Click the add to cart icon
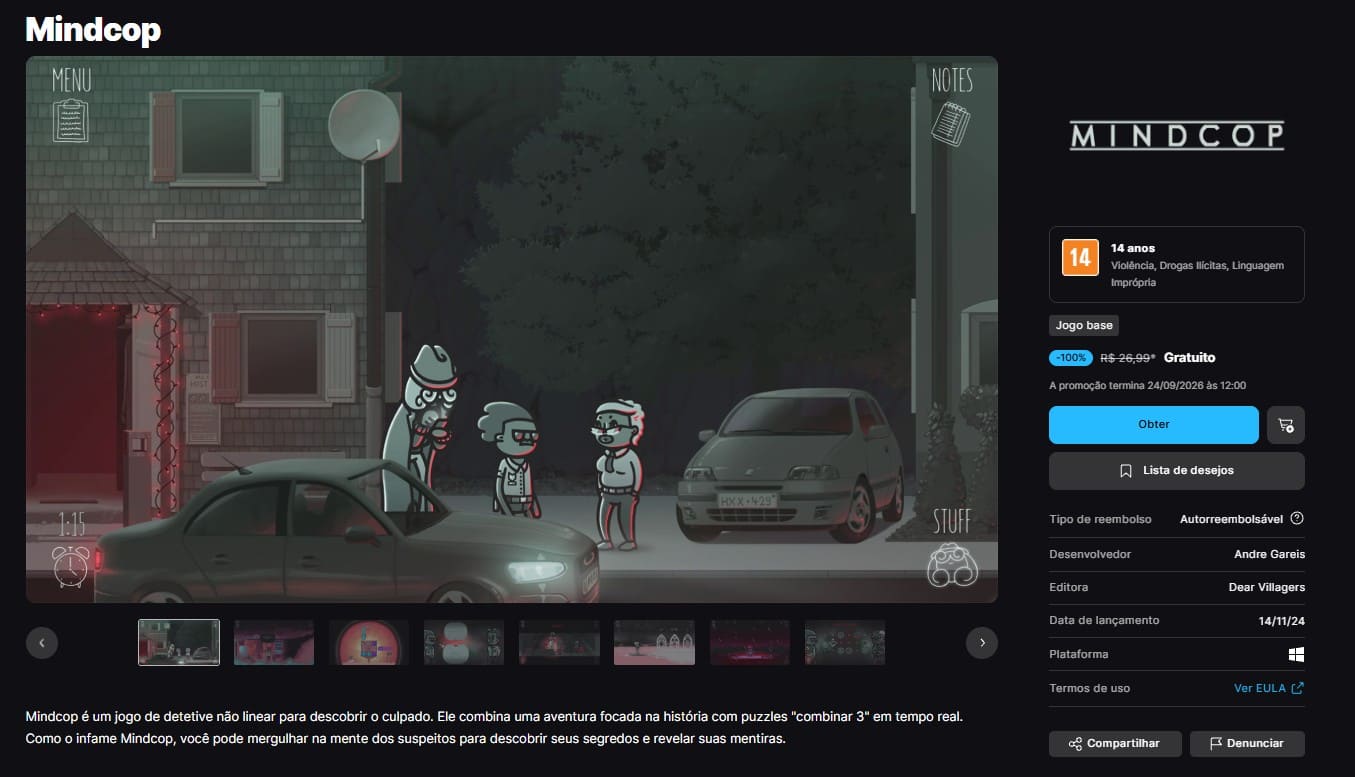 pos(1286,425)
